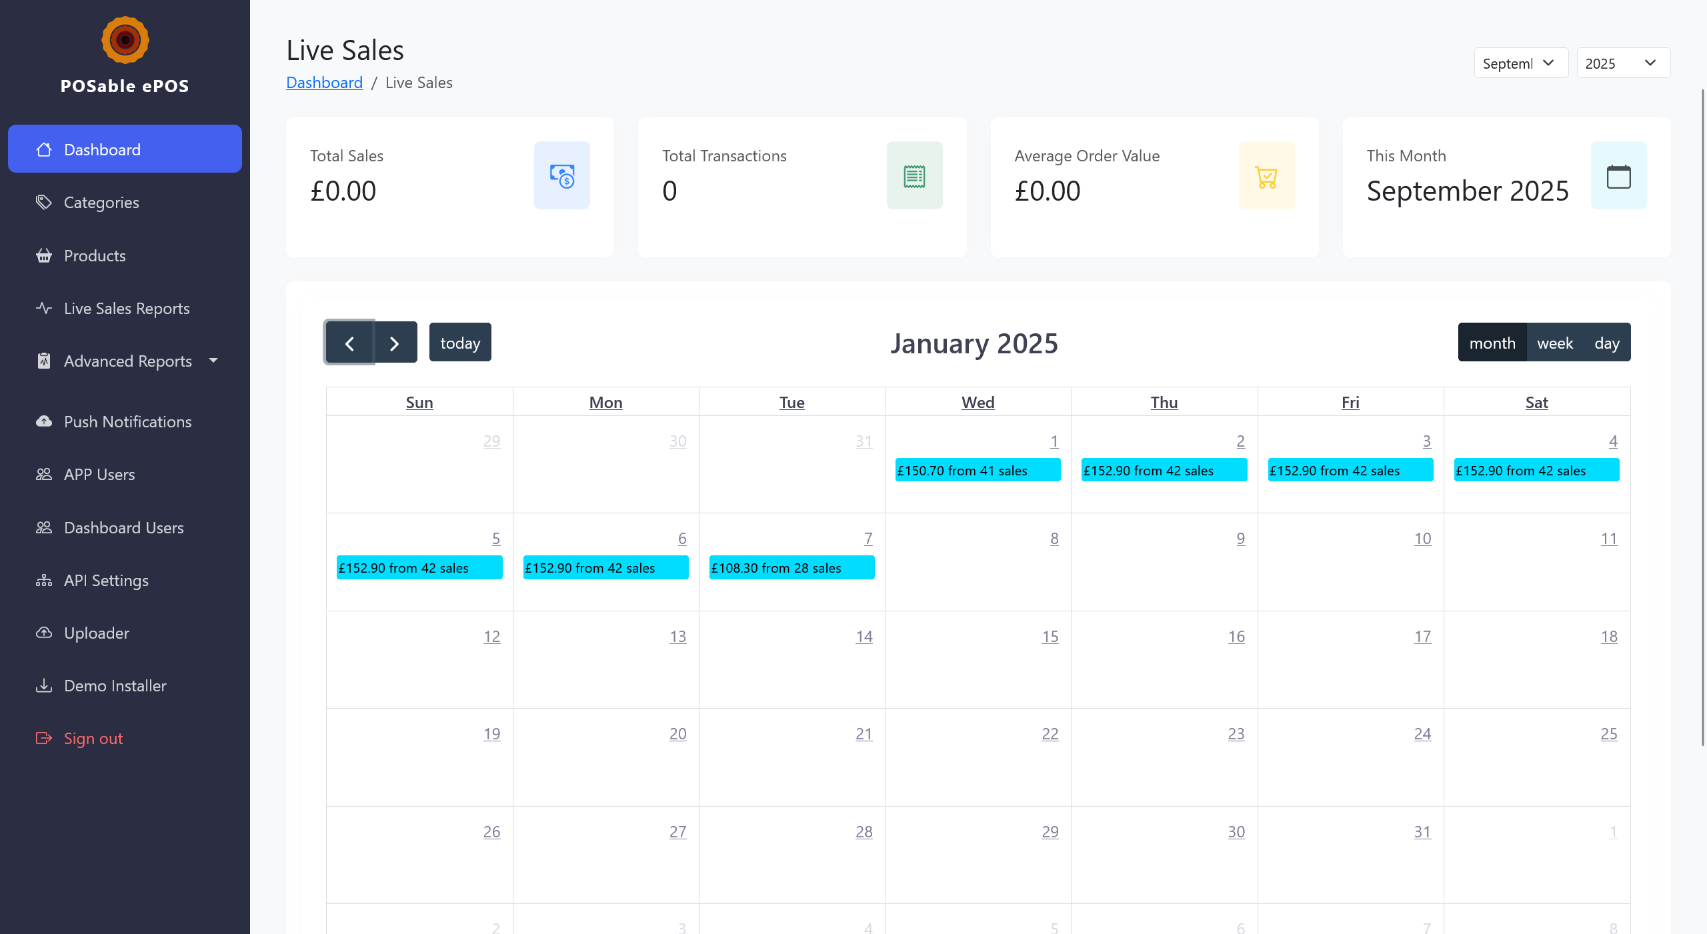The image size is (1707, 934).
Task: Follow the Dashboard breadcrumb link
Action: (x=324, y=82)
